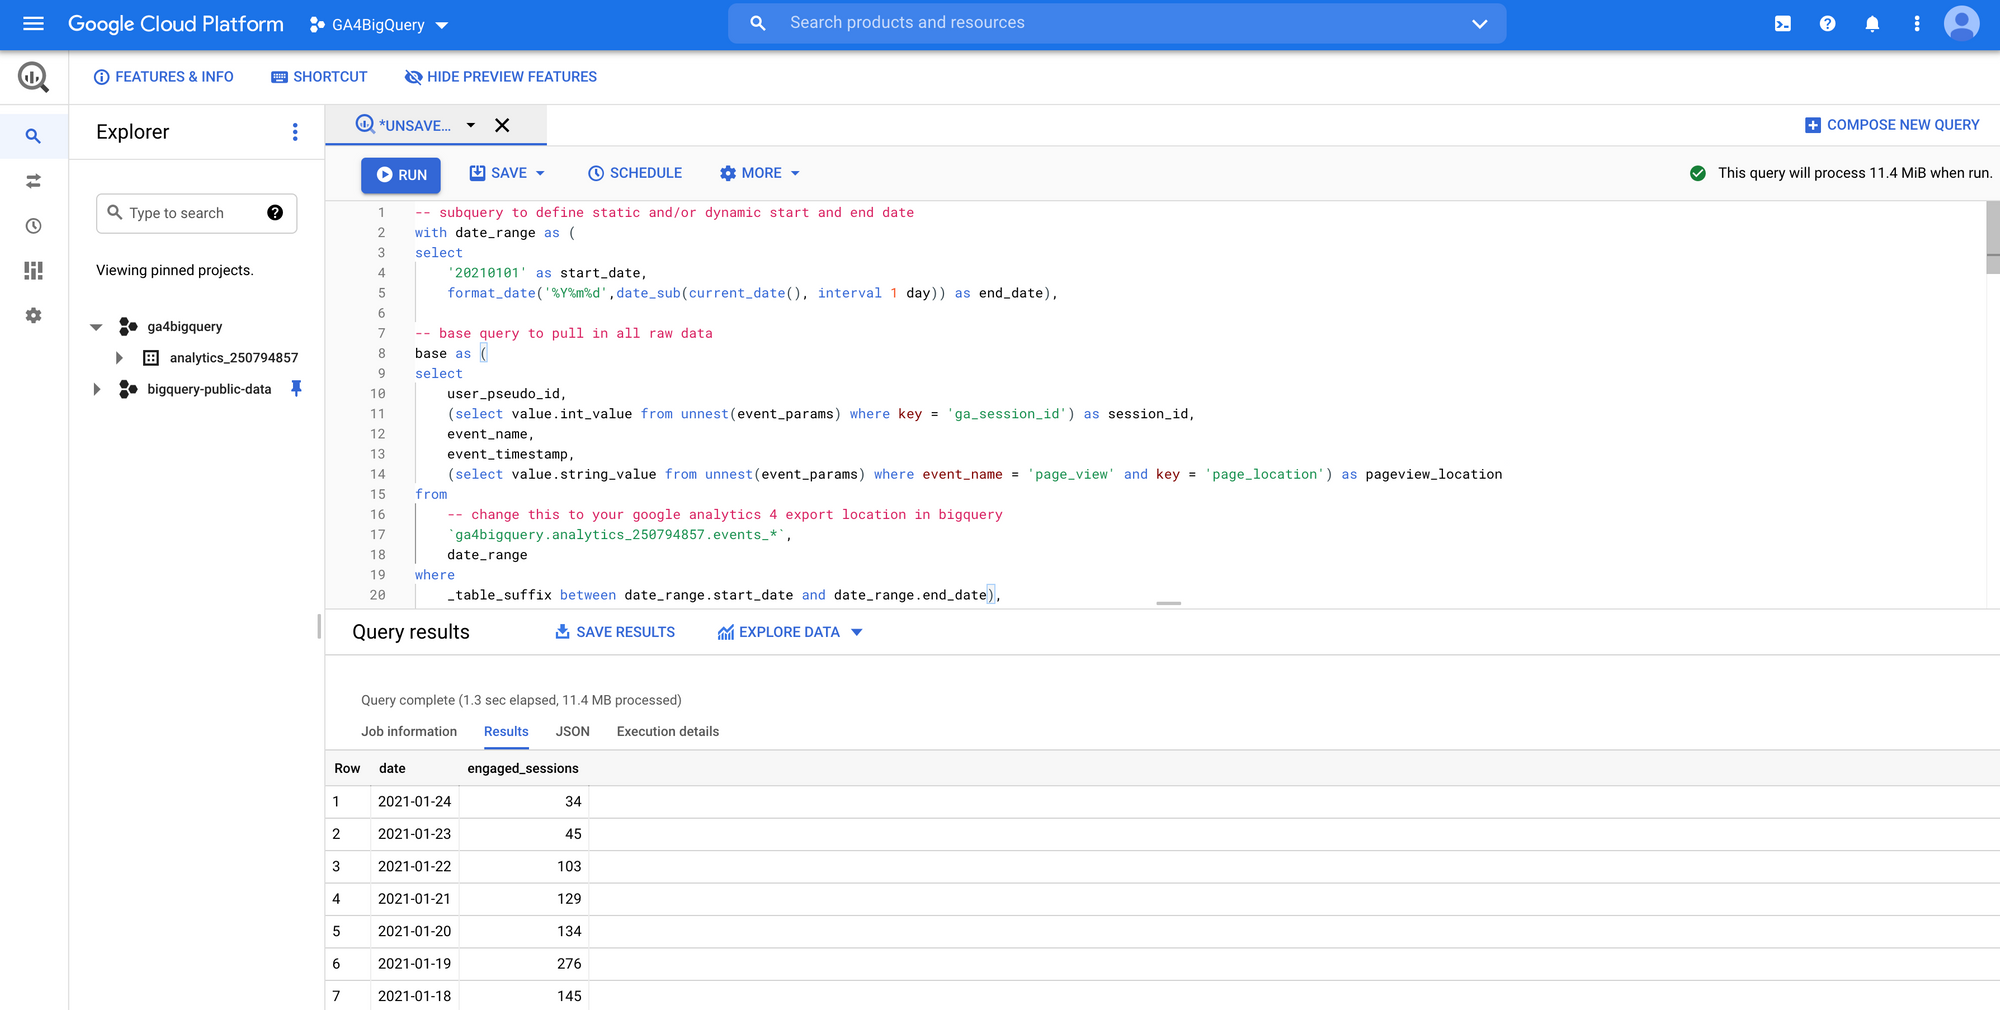2000x1010 pixels.
Task: Click the SAVE button
Action: [499, 173]
